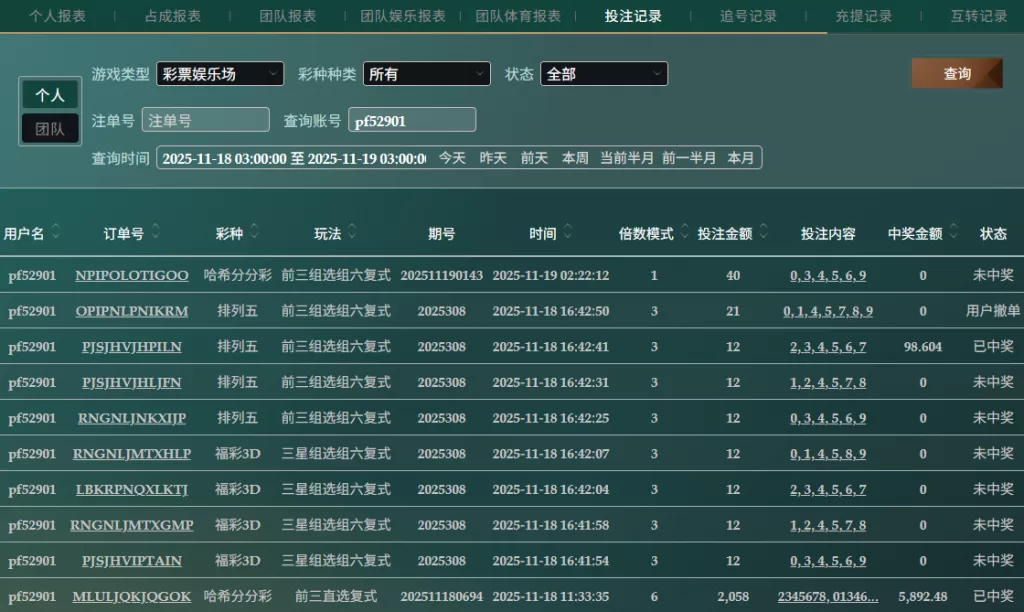Go to the 团队报表 tab
Screen dimensions: 1024x612
click(x=288, y=16)
